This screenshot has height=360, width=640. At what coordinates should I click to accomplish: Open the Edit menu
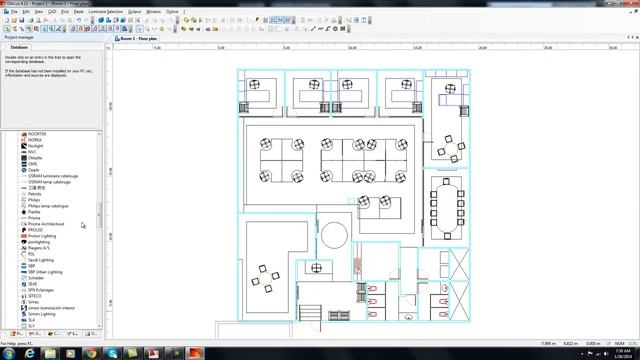click(26, 12)
